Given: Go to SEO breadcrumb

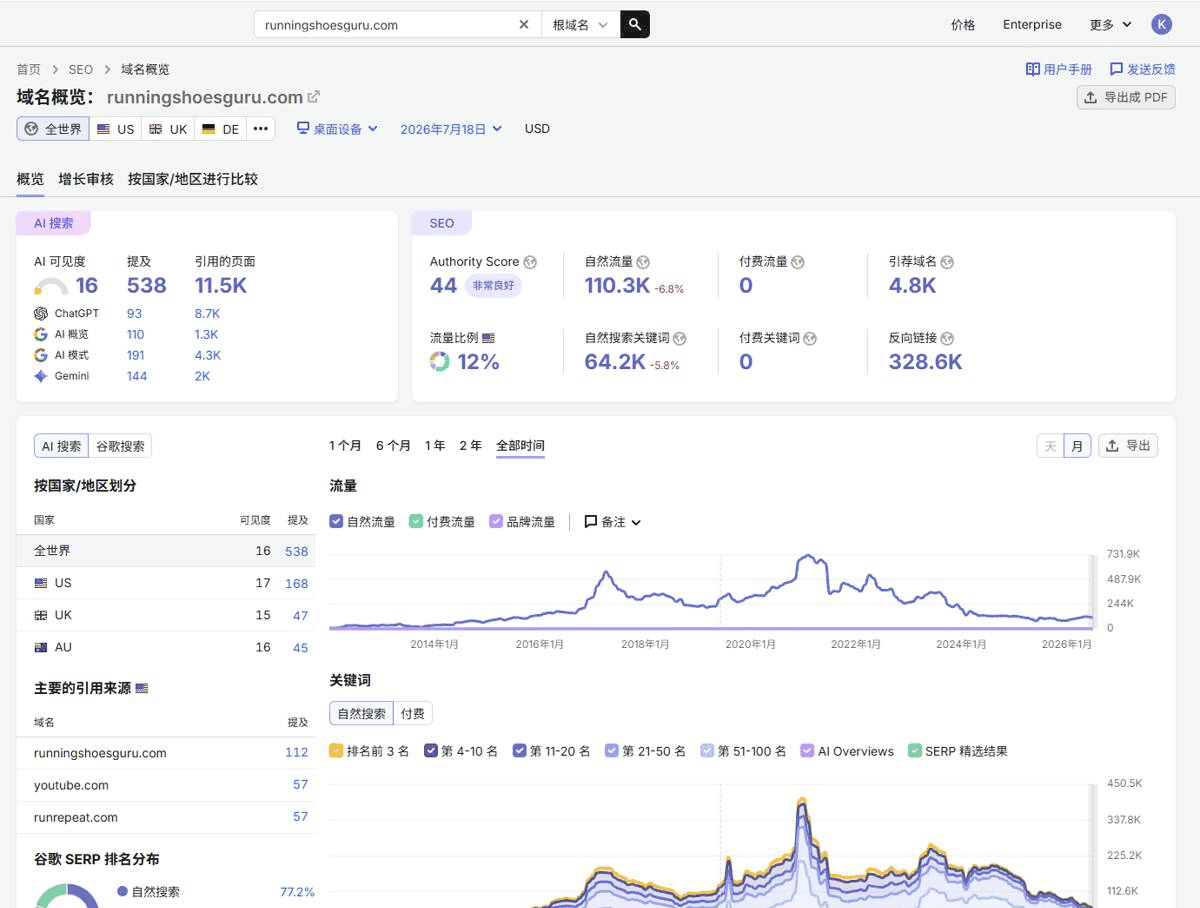Looking at the screenshot, I should (81, 69).
